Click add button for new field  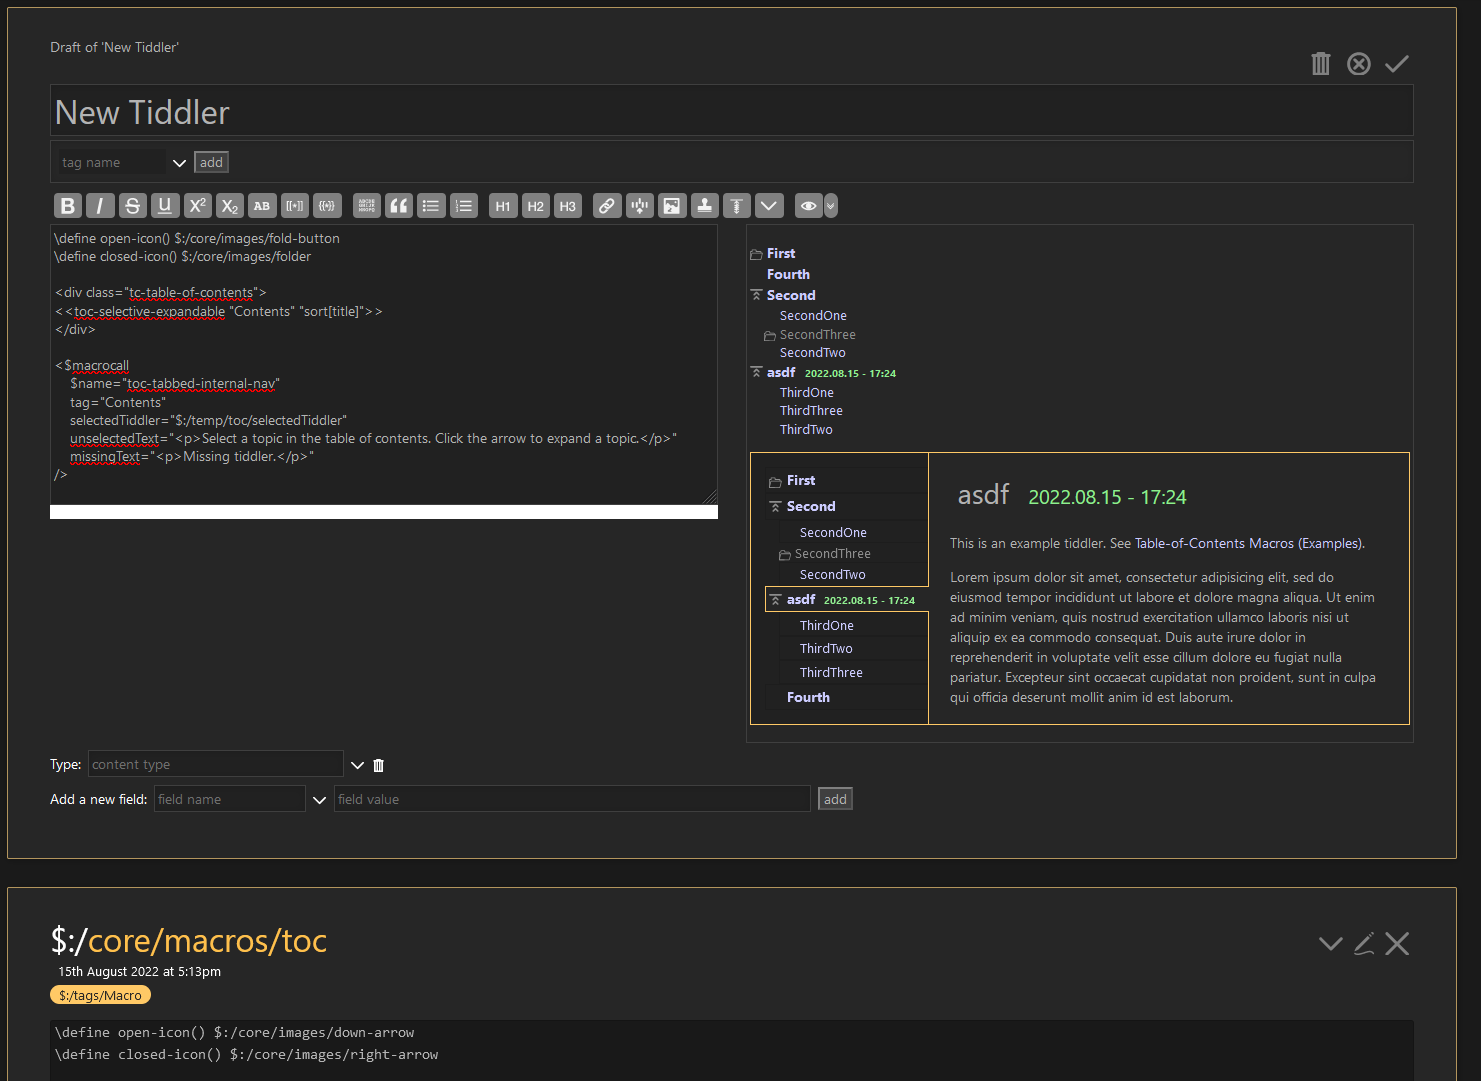835,799
